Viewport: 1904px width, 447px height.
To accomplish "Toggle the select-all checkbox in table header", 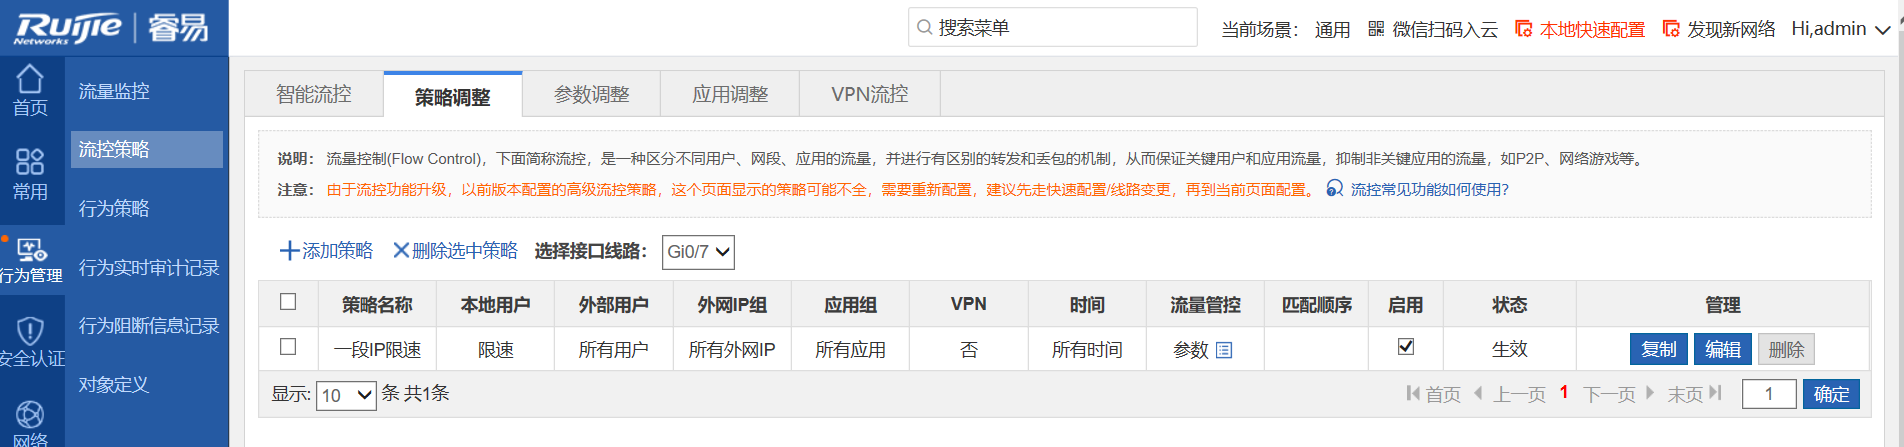I will click(x=288, y=302).
